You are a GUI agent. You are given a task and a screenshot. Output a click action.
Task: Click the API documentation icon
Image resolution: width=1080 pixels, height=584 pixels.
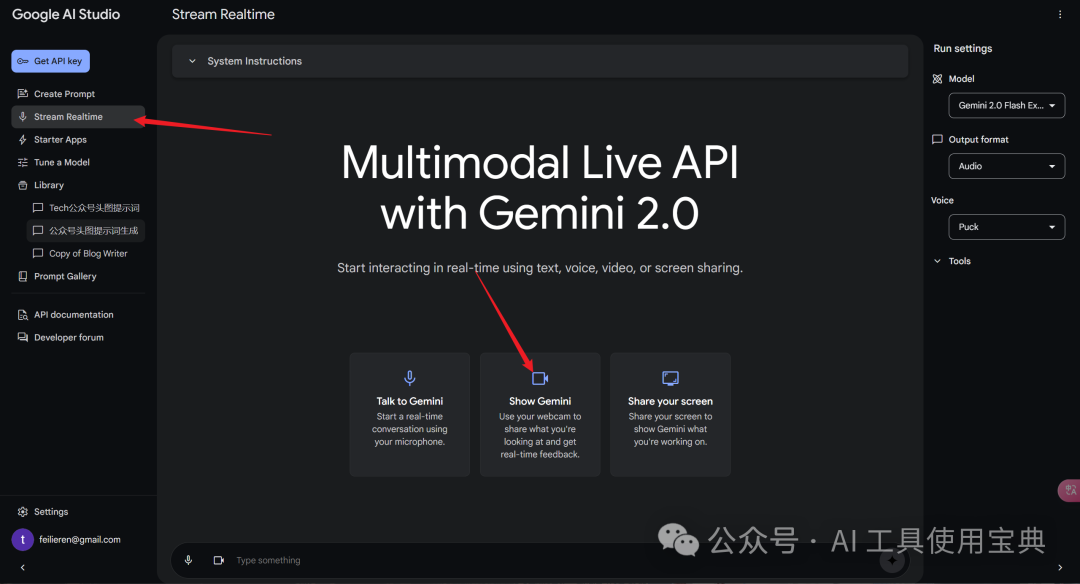tap(23, 315)
